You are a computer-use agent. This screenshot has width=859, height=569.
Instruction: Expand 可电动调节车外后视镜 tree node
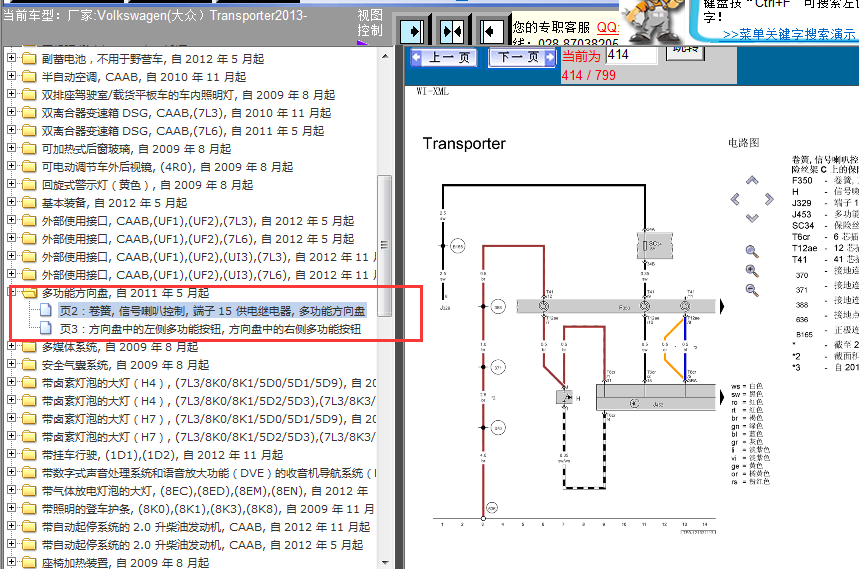point(11,166)
